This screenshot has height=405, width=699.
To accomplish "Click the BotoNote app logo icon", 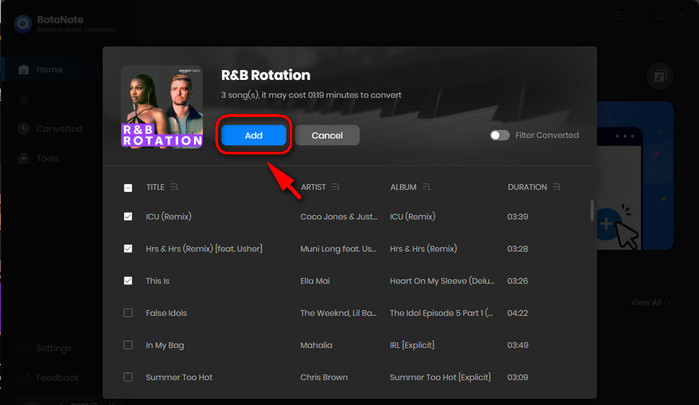I will pyautogui.click(x=23, y=24).
